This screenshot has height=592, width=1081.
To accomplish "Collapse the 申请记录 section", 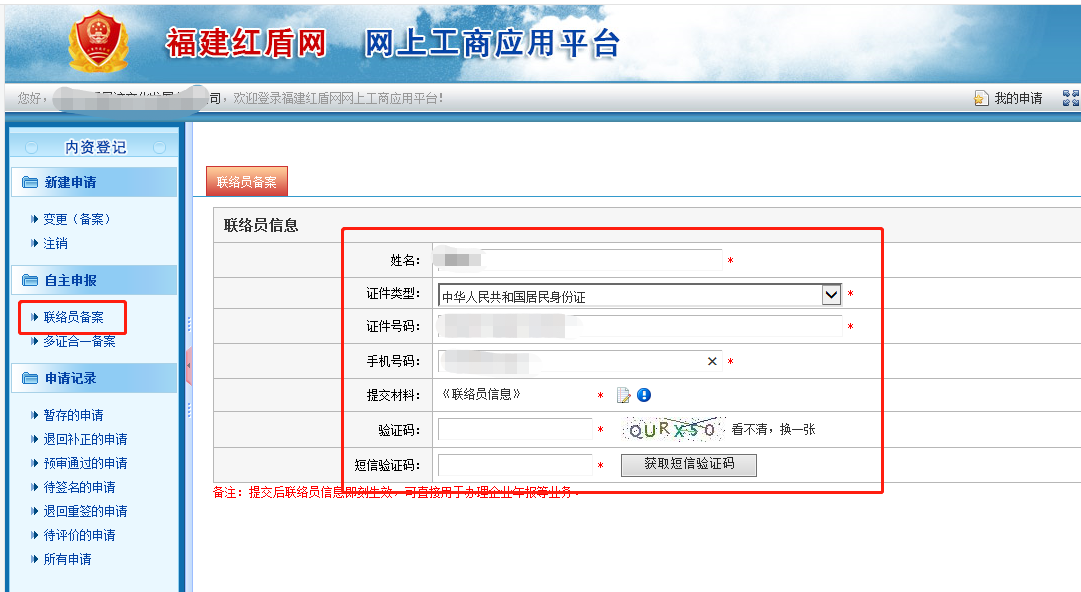I will pos(94,378).
